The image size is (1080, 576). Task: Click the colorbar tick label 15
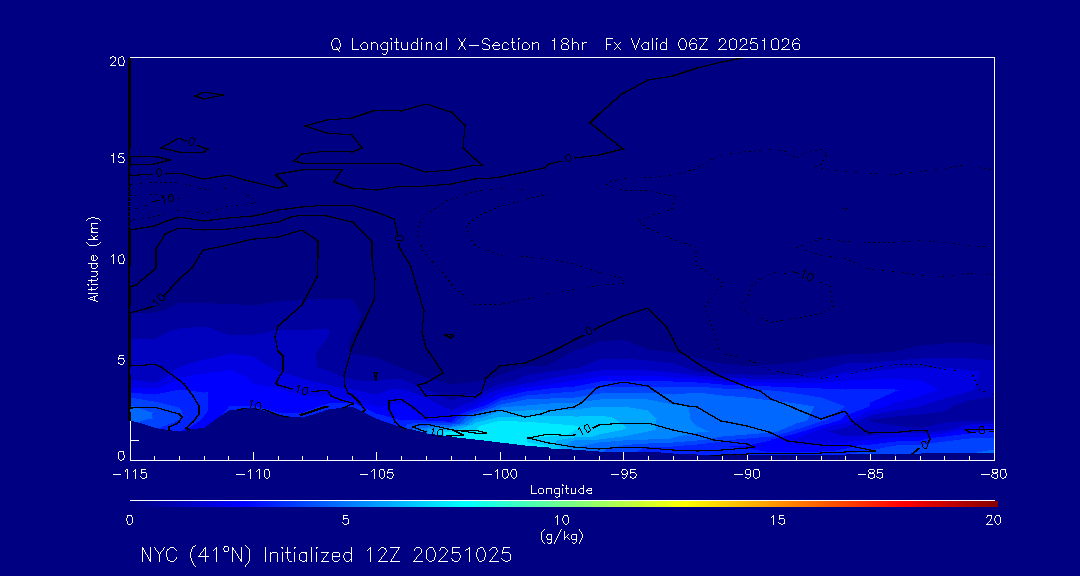click(x=777, y=520)
